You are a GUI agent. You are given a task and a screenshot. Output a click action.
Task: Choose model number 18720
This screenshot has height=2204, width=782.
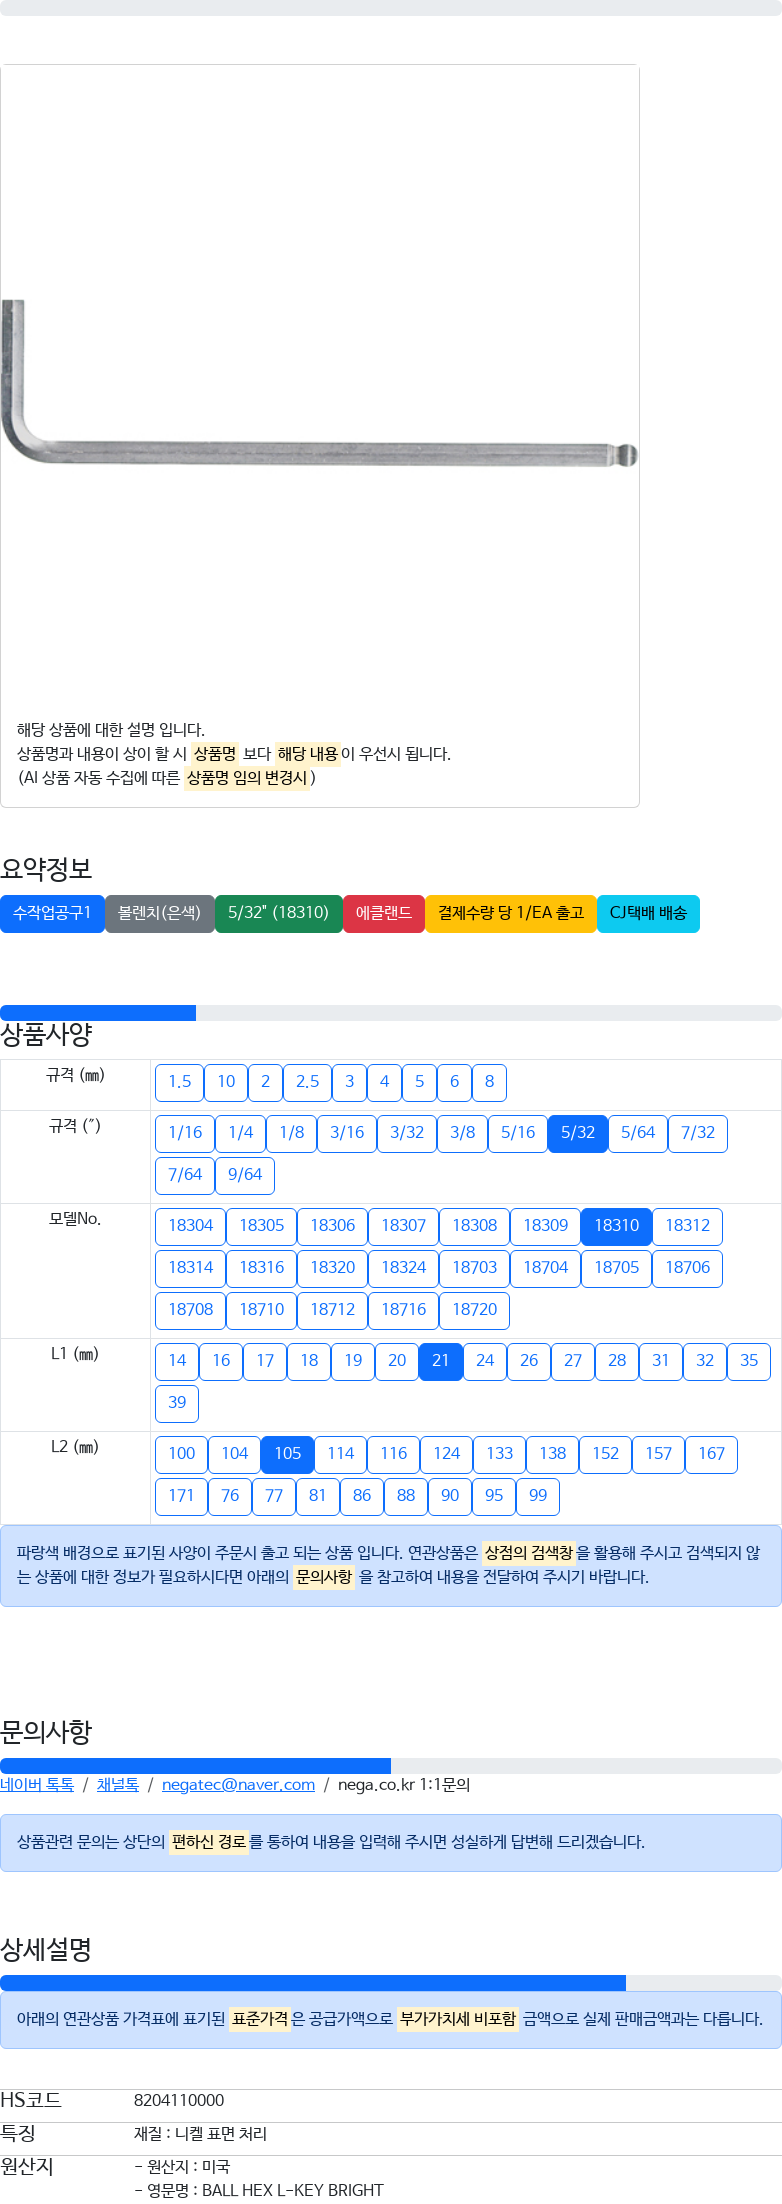pos(475,1310)
